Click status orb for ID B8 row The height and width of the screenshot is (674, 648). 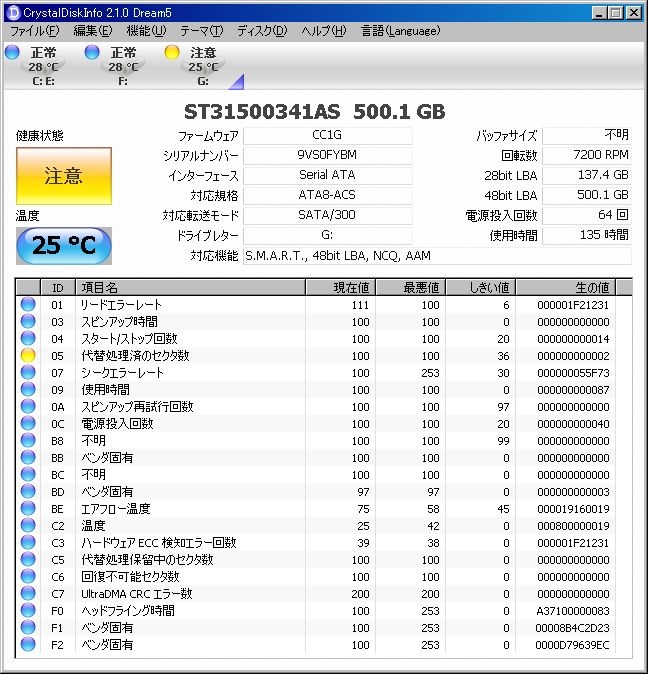click(28, 440)
